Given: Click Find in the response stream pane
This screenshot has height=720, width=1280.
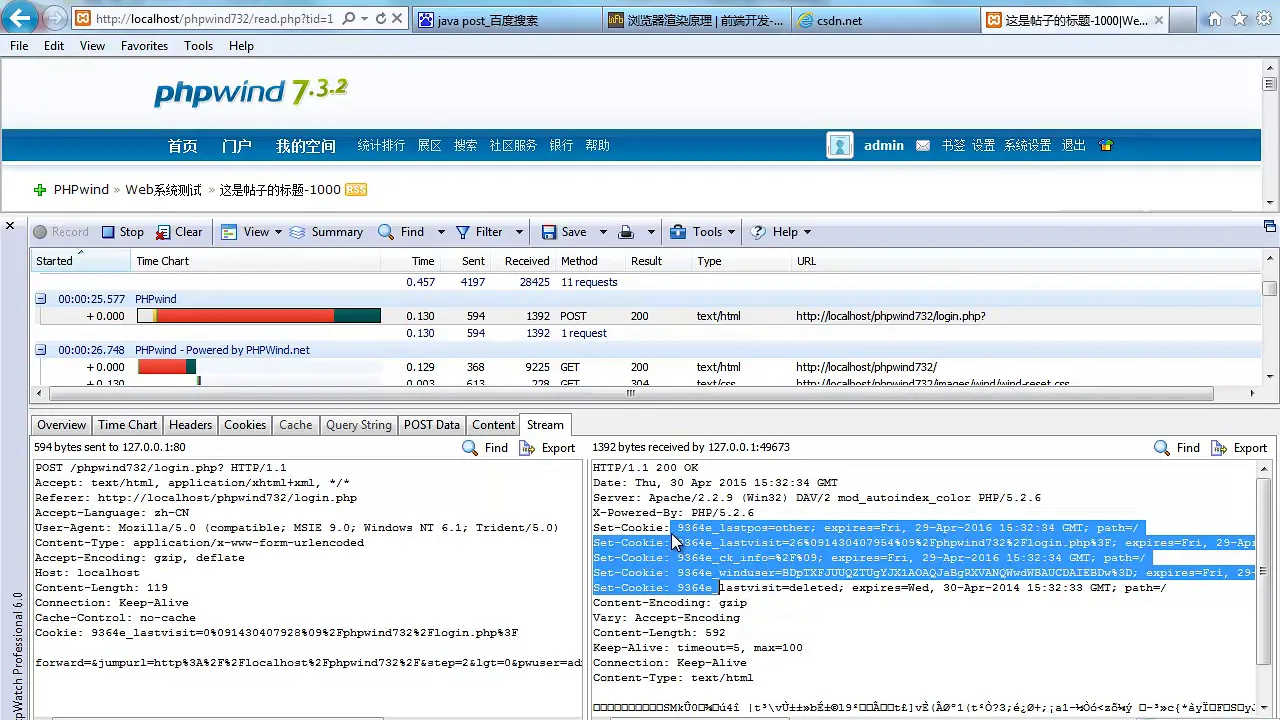Looking at the screenshot, I should click(x=1177, y=448).
